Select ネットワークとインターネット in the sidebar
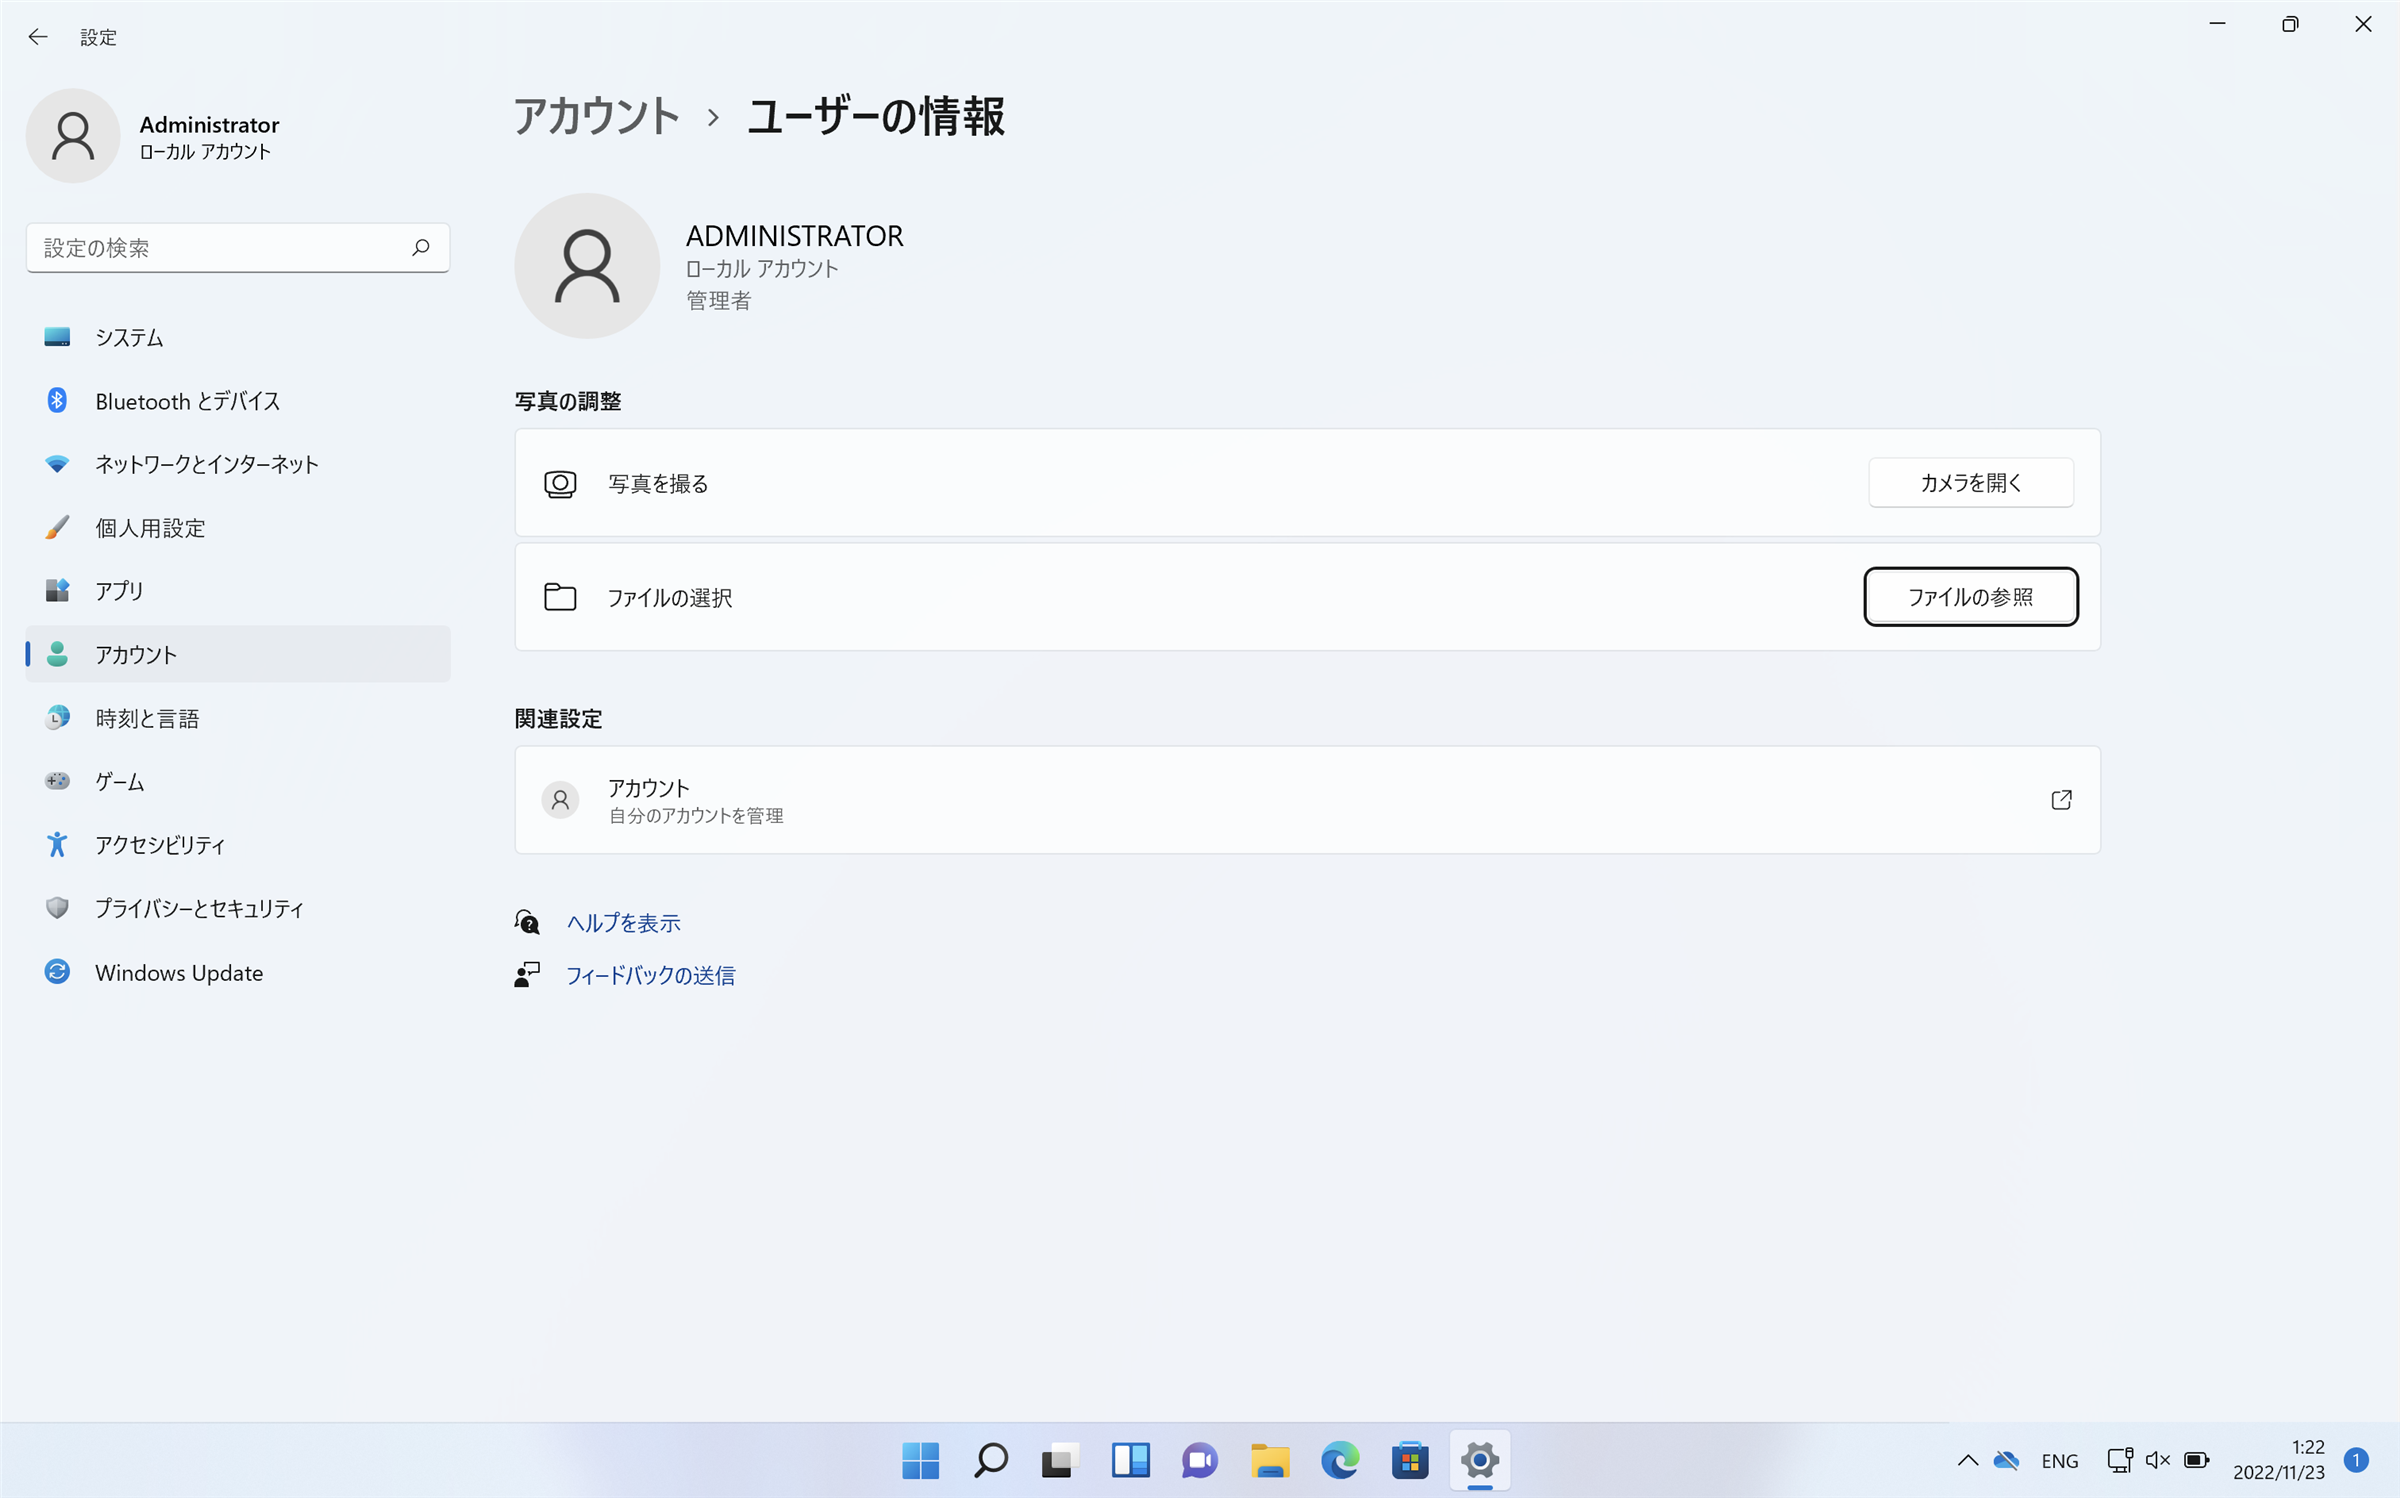The image size is (2400, 1498). coord(206,464)
